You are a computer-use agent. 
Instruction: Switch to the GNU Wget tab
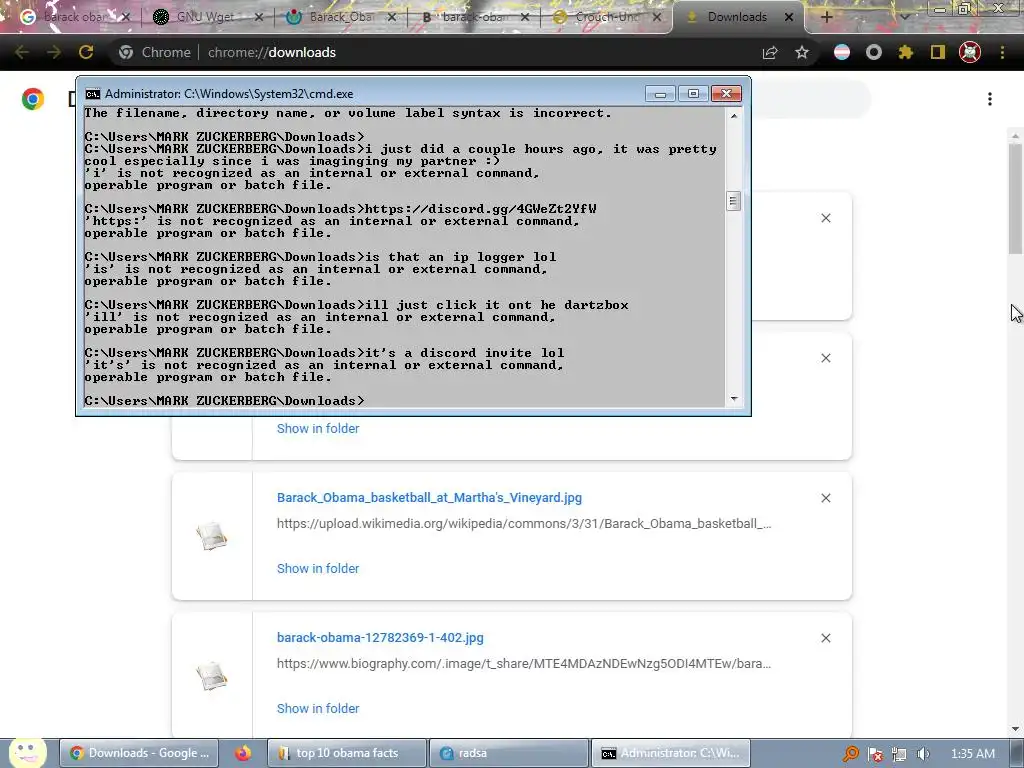[205, 17]
